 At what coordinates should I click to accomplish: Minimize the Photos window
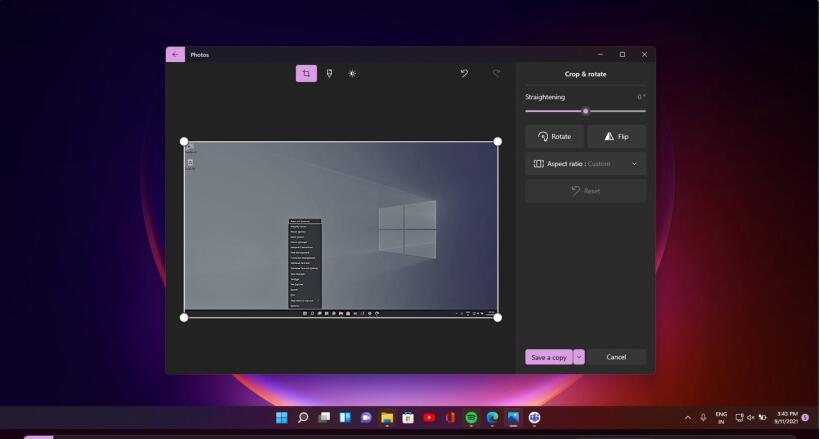600,54
